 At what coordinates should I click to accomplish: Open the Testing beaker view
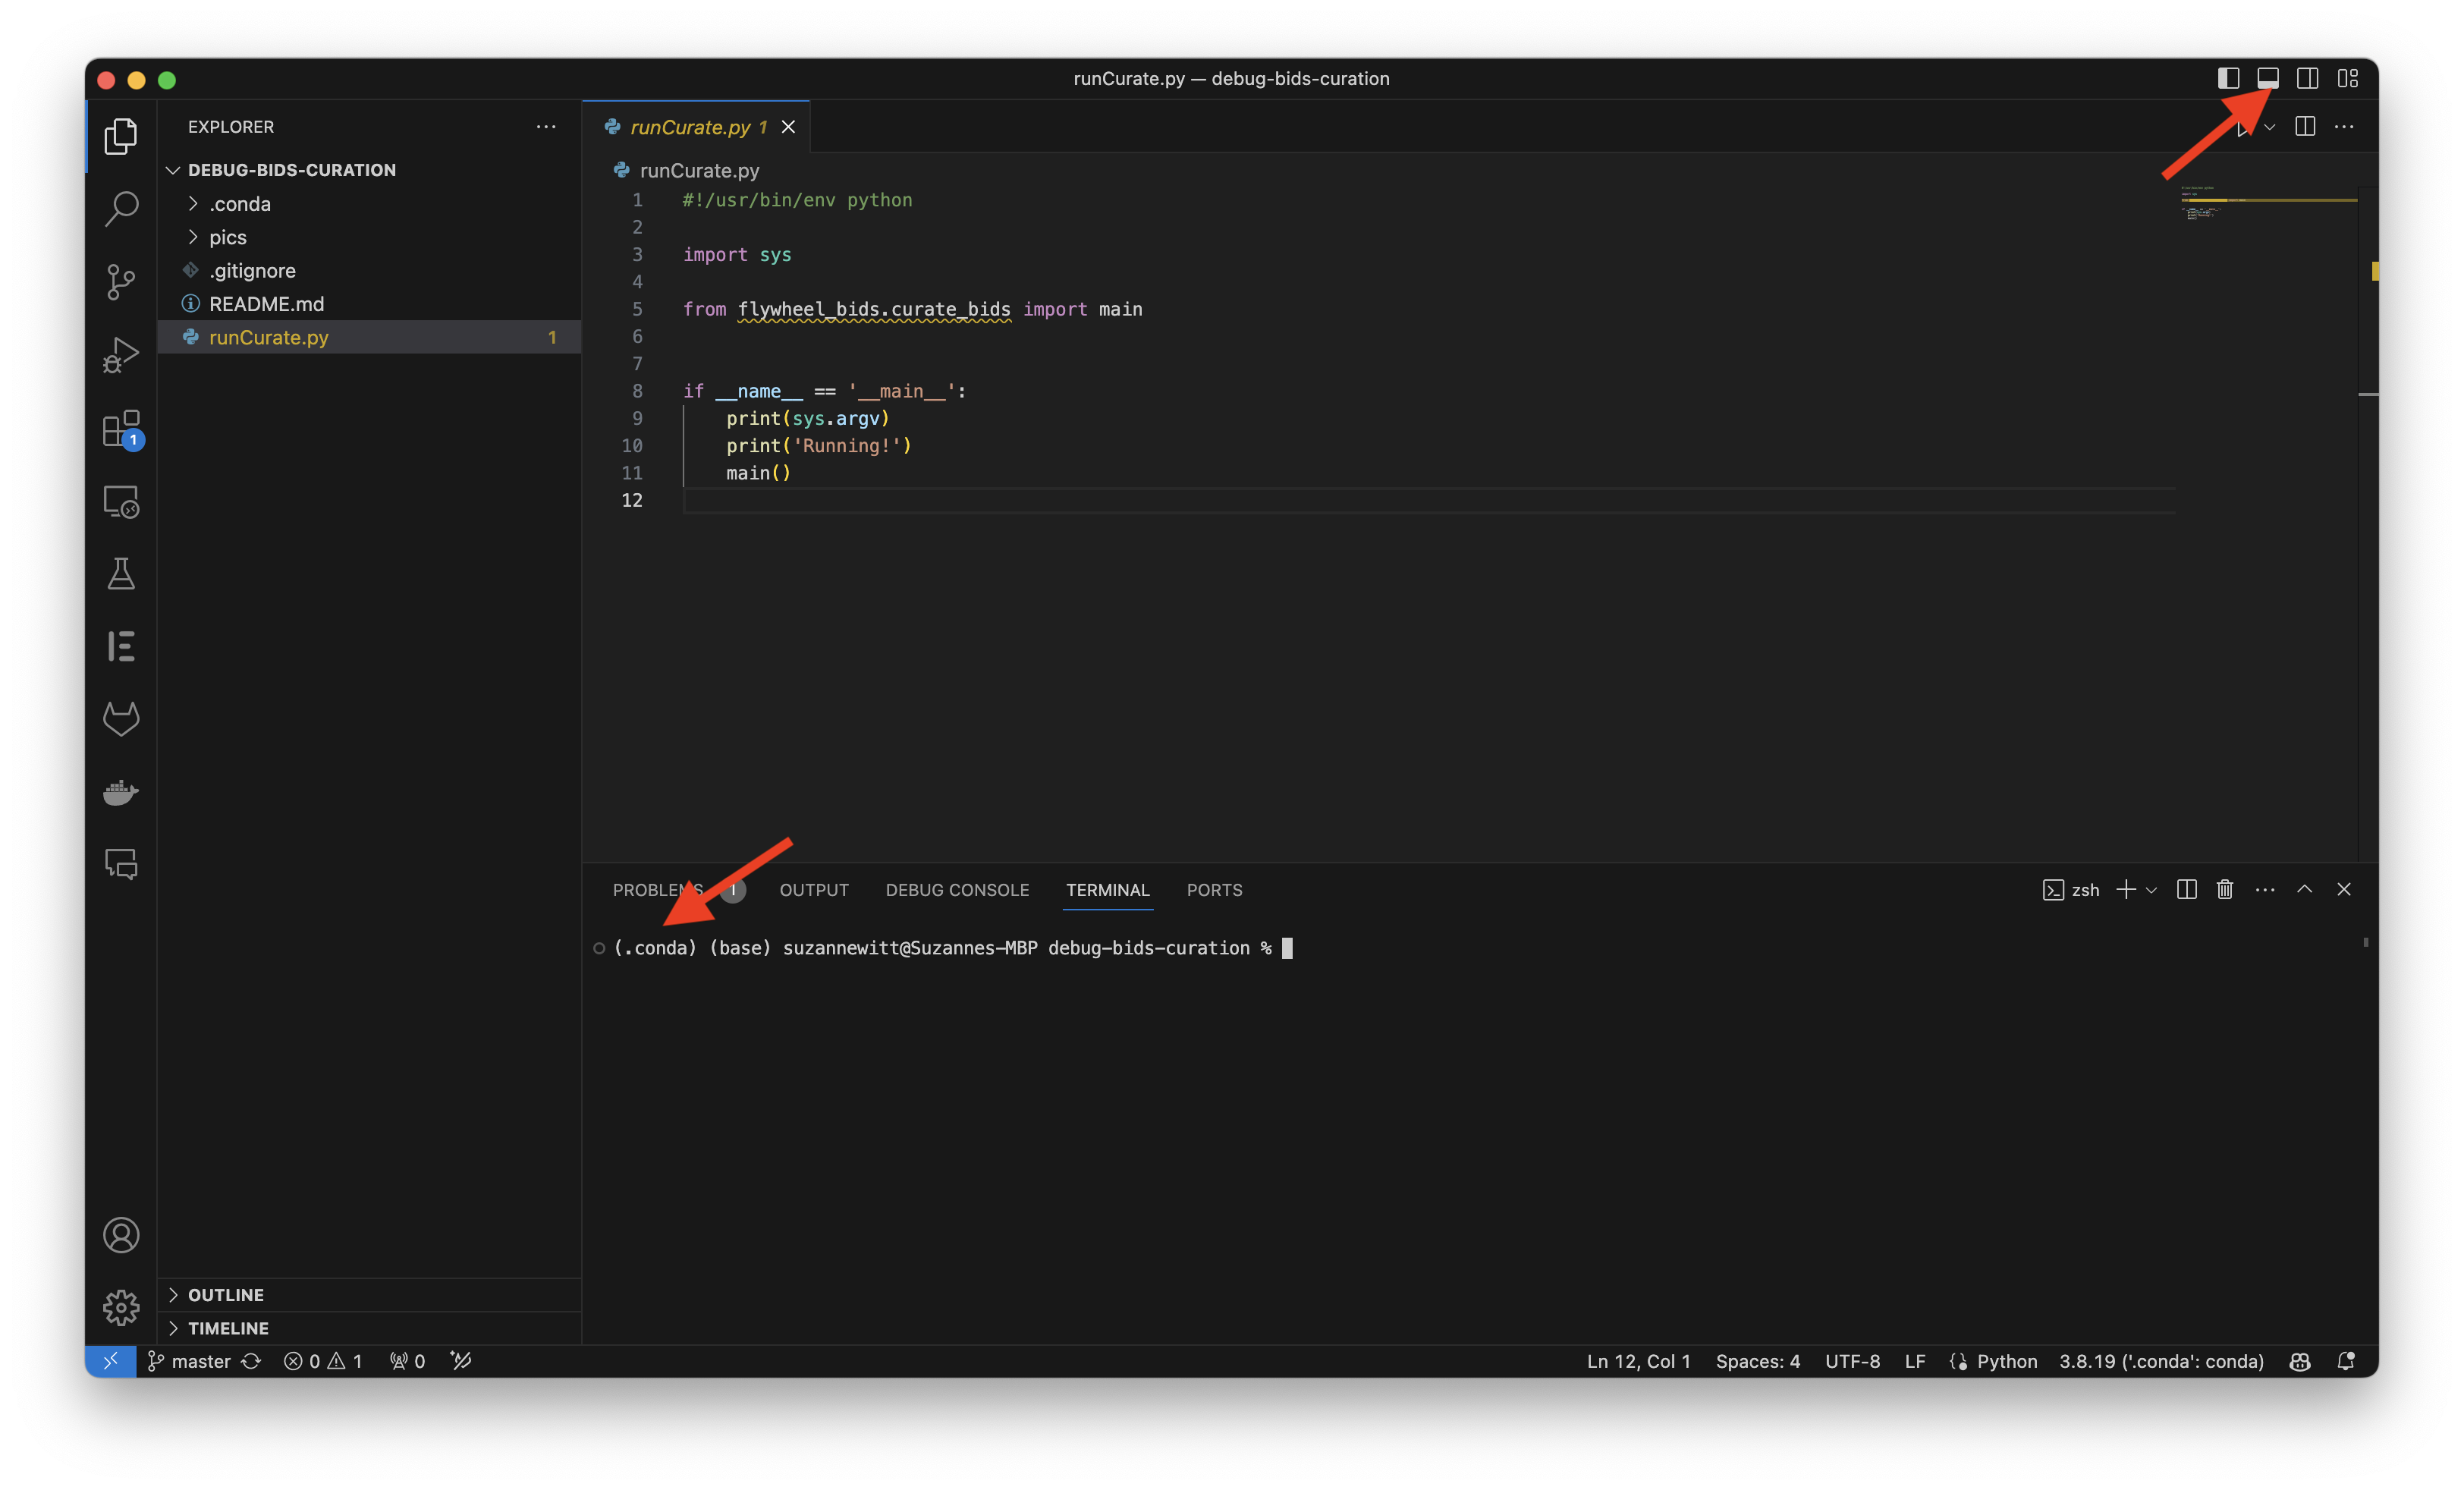point(121,574)
